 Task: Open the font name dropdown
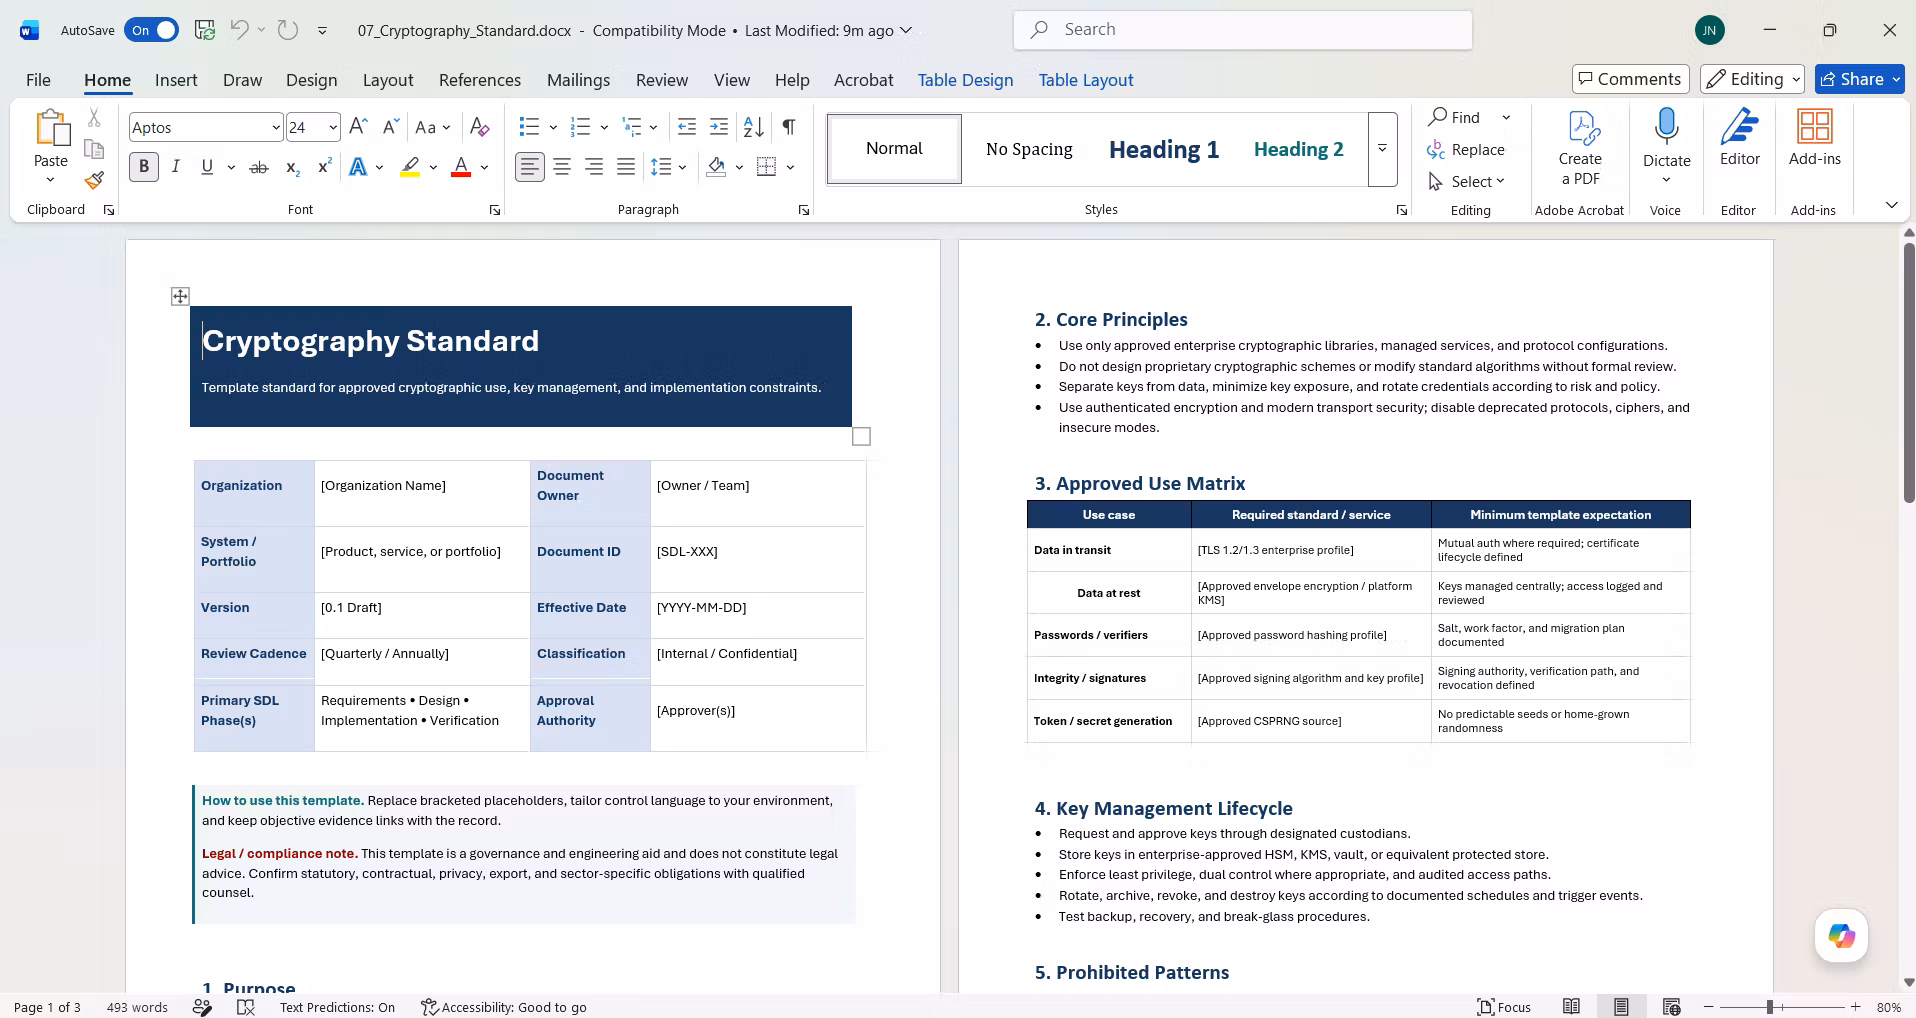(x=275, y=127)
